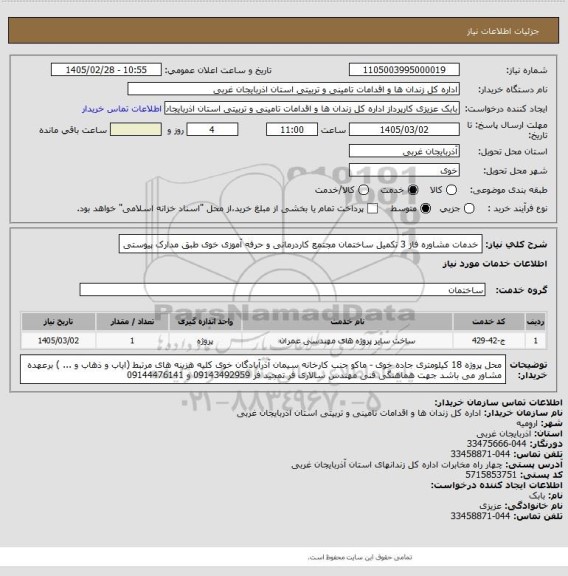Viewport: 568px width, 576px height.
Task: Click the ردیف column header
Action: click(535, 322)
